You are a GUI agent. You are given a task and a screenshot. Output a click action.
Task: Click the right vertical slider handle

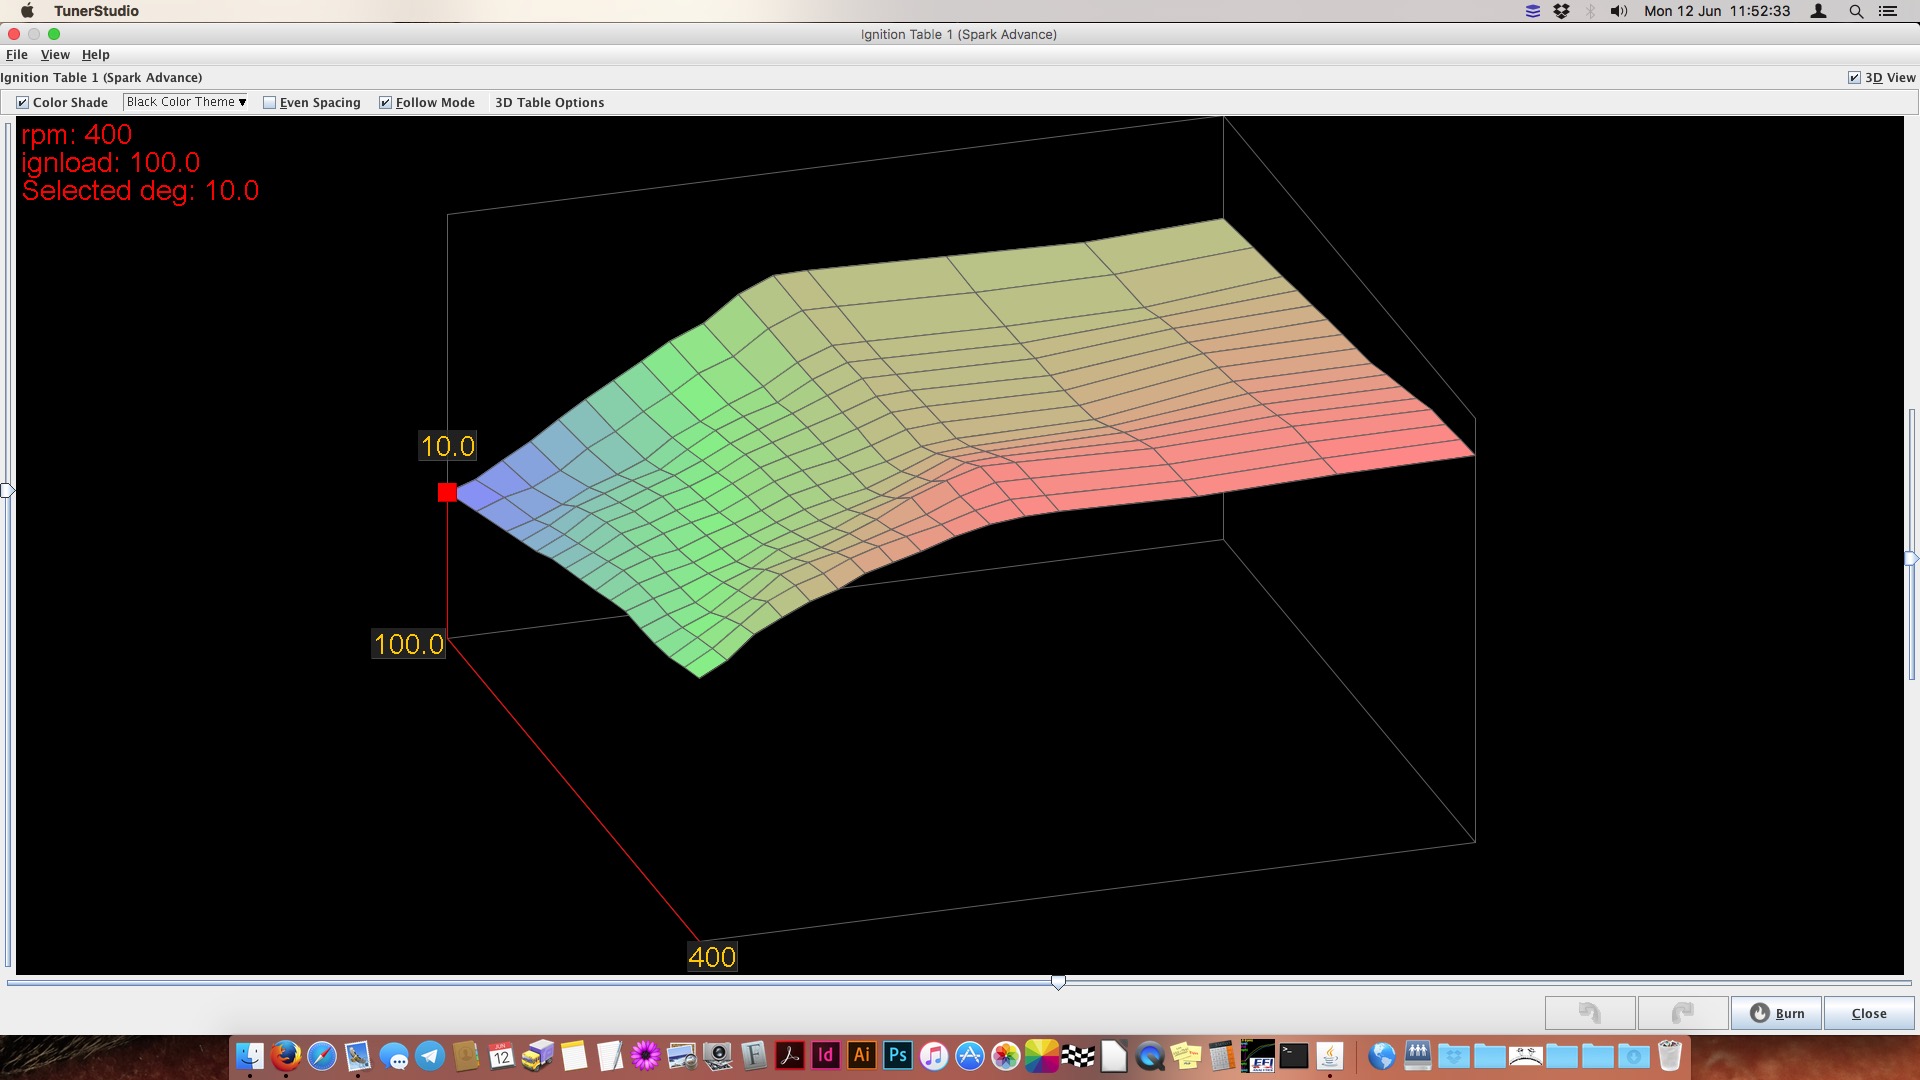(1911, 559)
